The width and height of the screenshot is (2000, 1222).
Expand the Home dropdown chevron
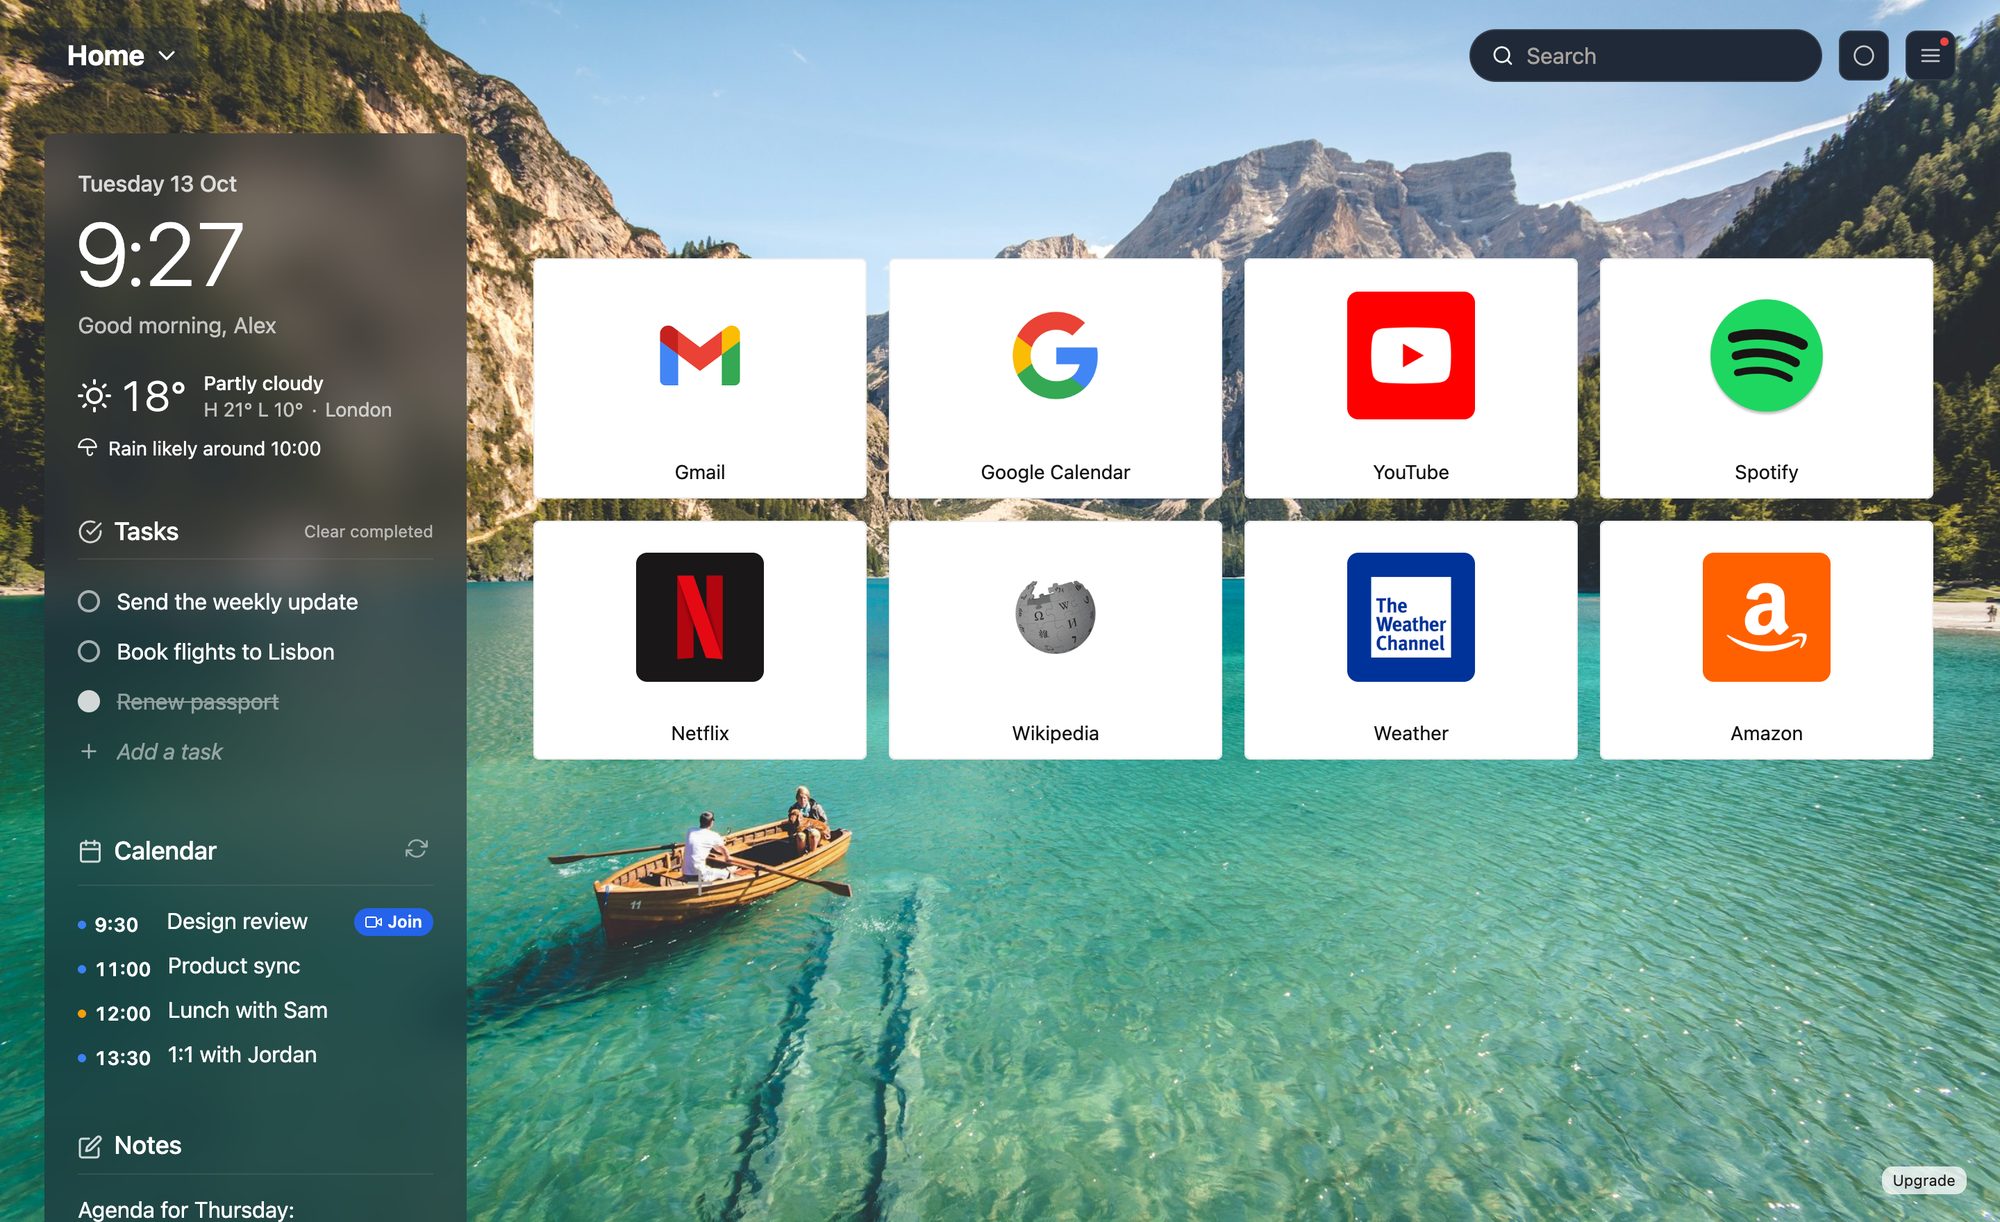(167, 56)
